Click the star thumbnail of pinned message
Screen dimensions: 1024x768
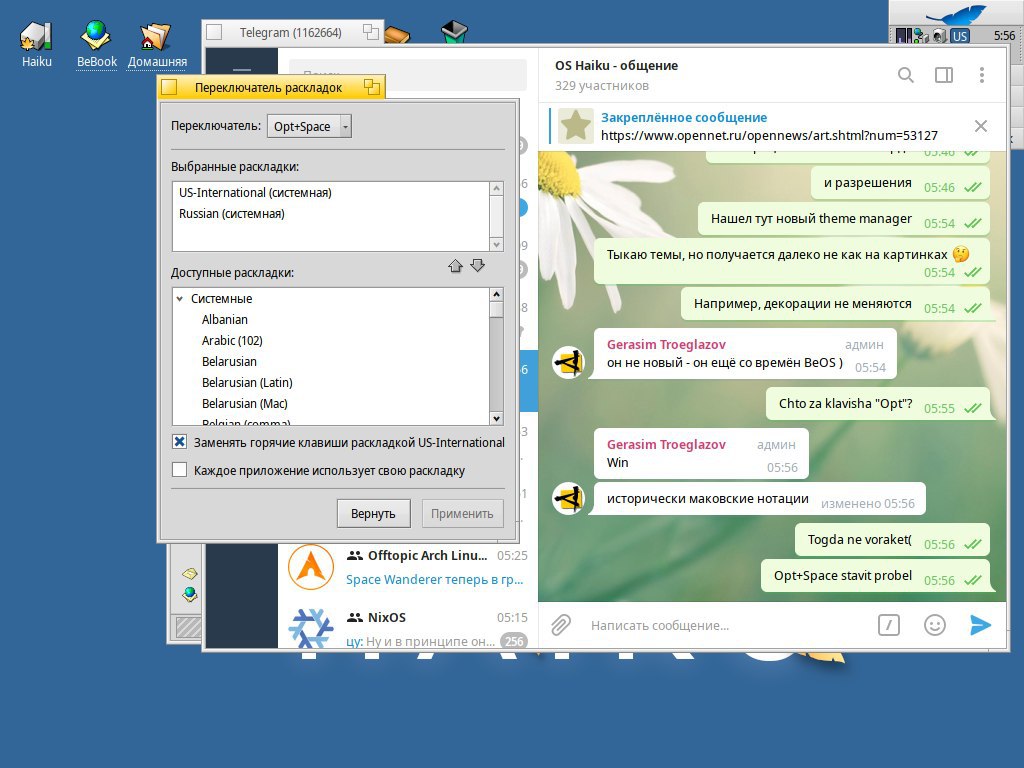pyautogui.click(x=575, y=125)
